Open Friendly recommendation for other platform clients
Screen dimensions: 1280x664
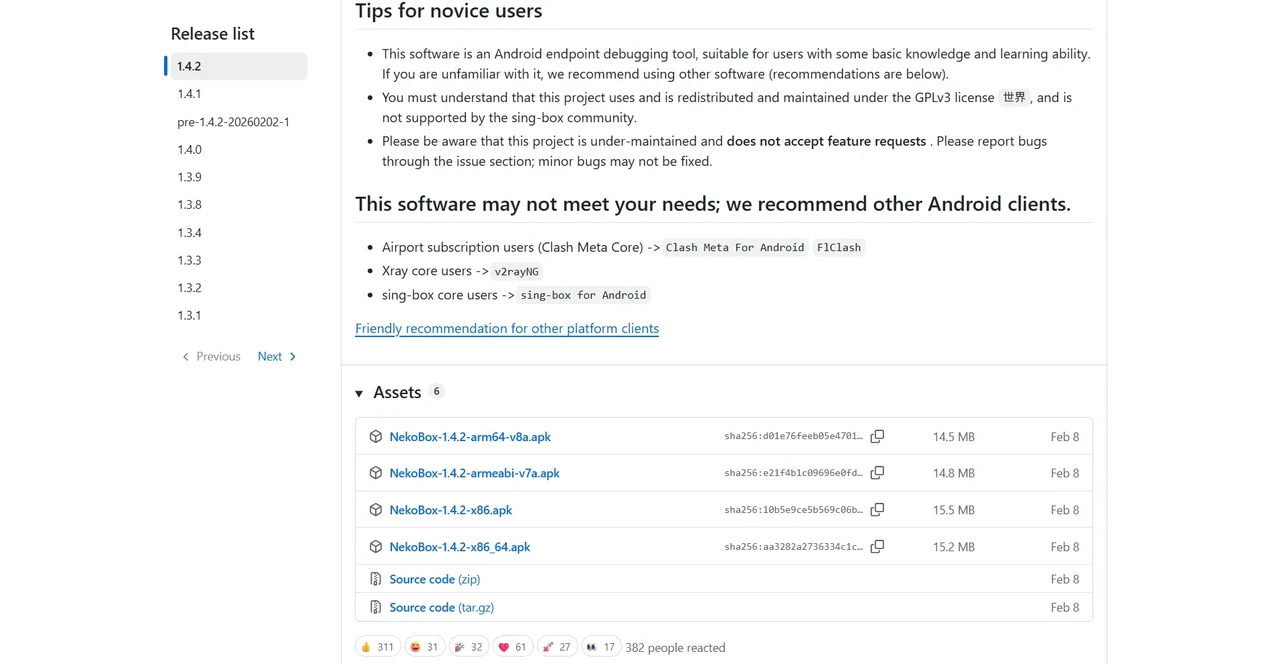point(507,328)
